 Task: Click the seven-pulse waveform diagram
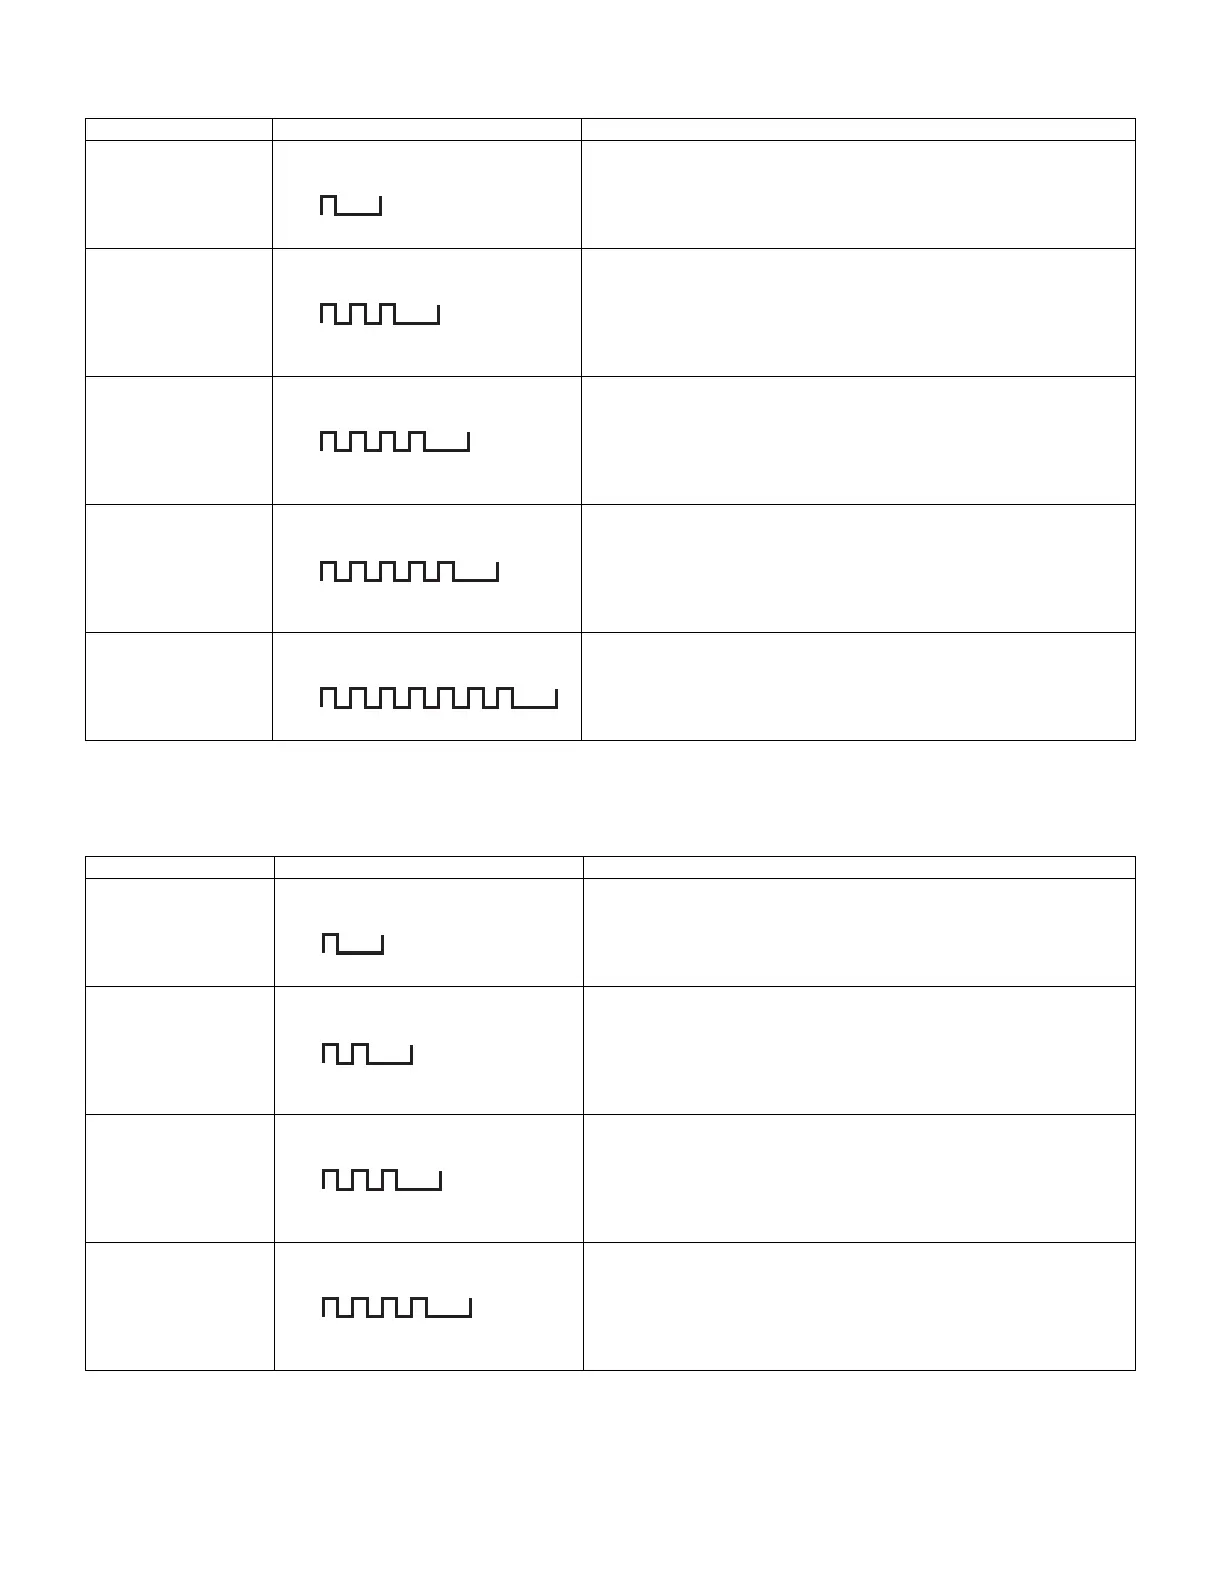(438, 697)
